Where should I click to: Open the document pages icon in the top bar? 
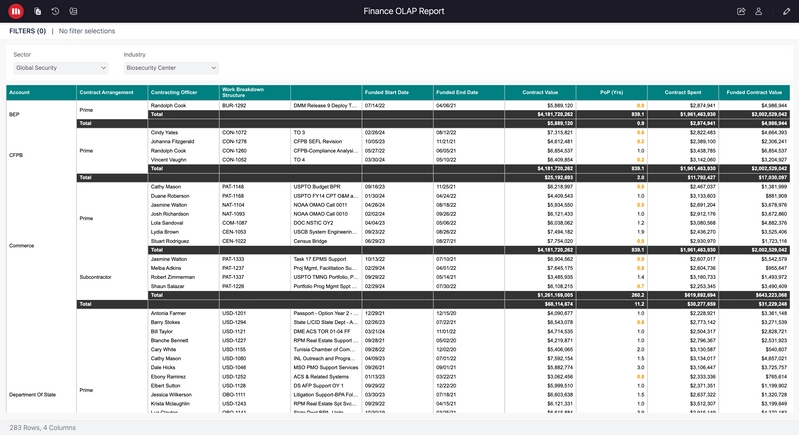click(37, 11)
